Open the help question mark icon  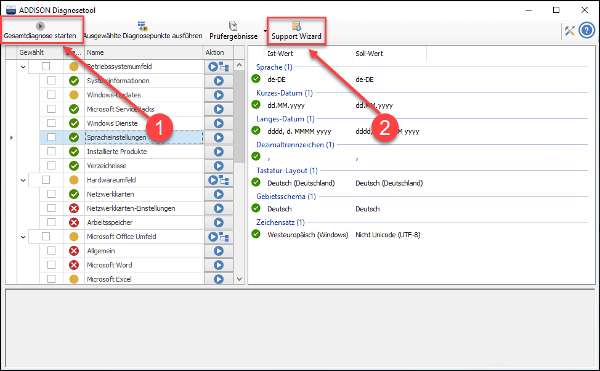[x=587, y=30]
